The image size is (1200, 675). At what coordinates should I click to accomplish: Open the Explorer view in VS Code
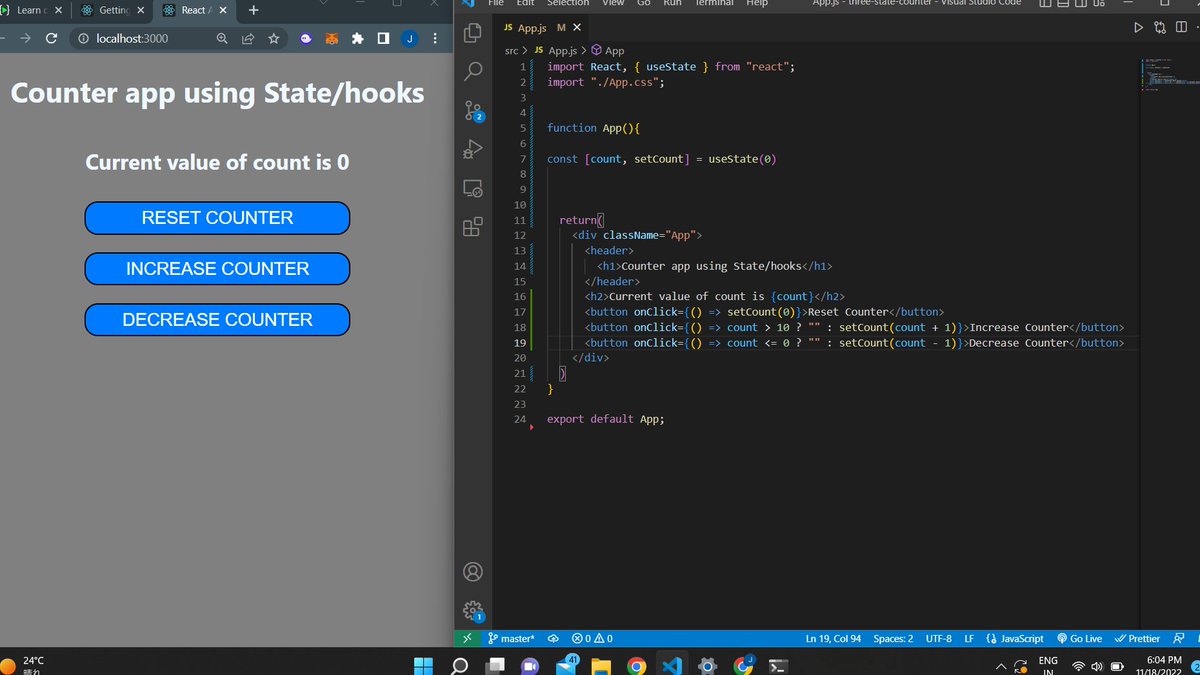(x=473, y=33)
